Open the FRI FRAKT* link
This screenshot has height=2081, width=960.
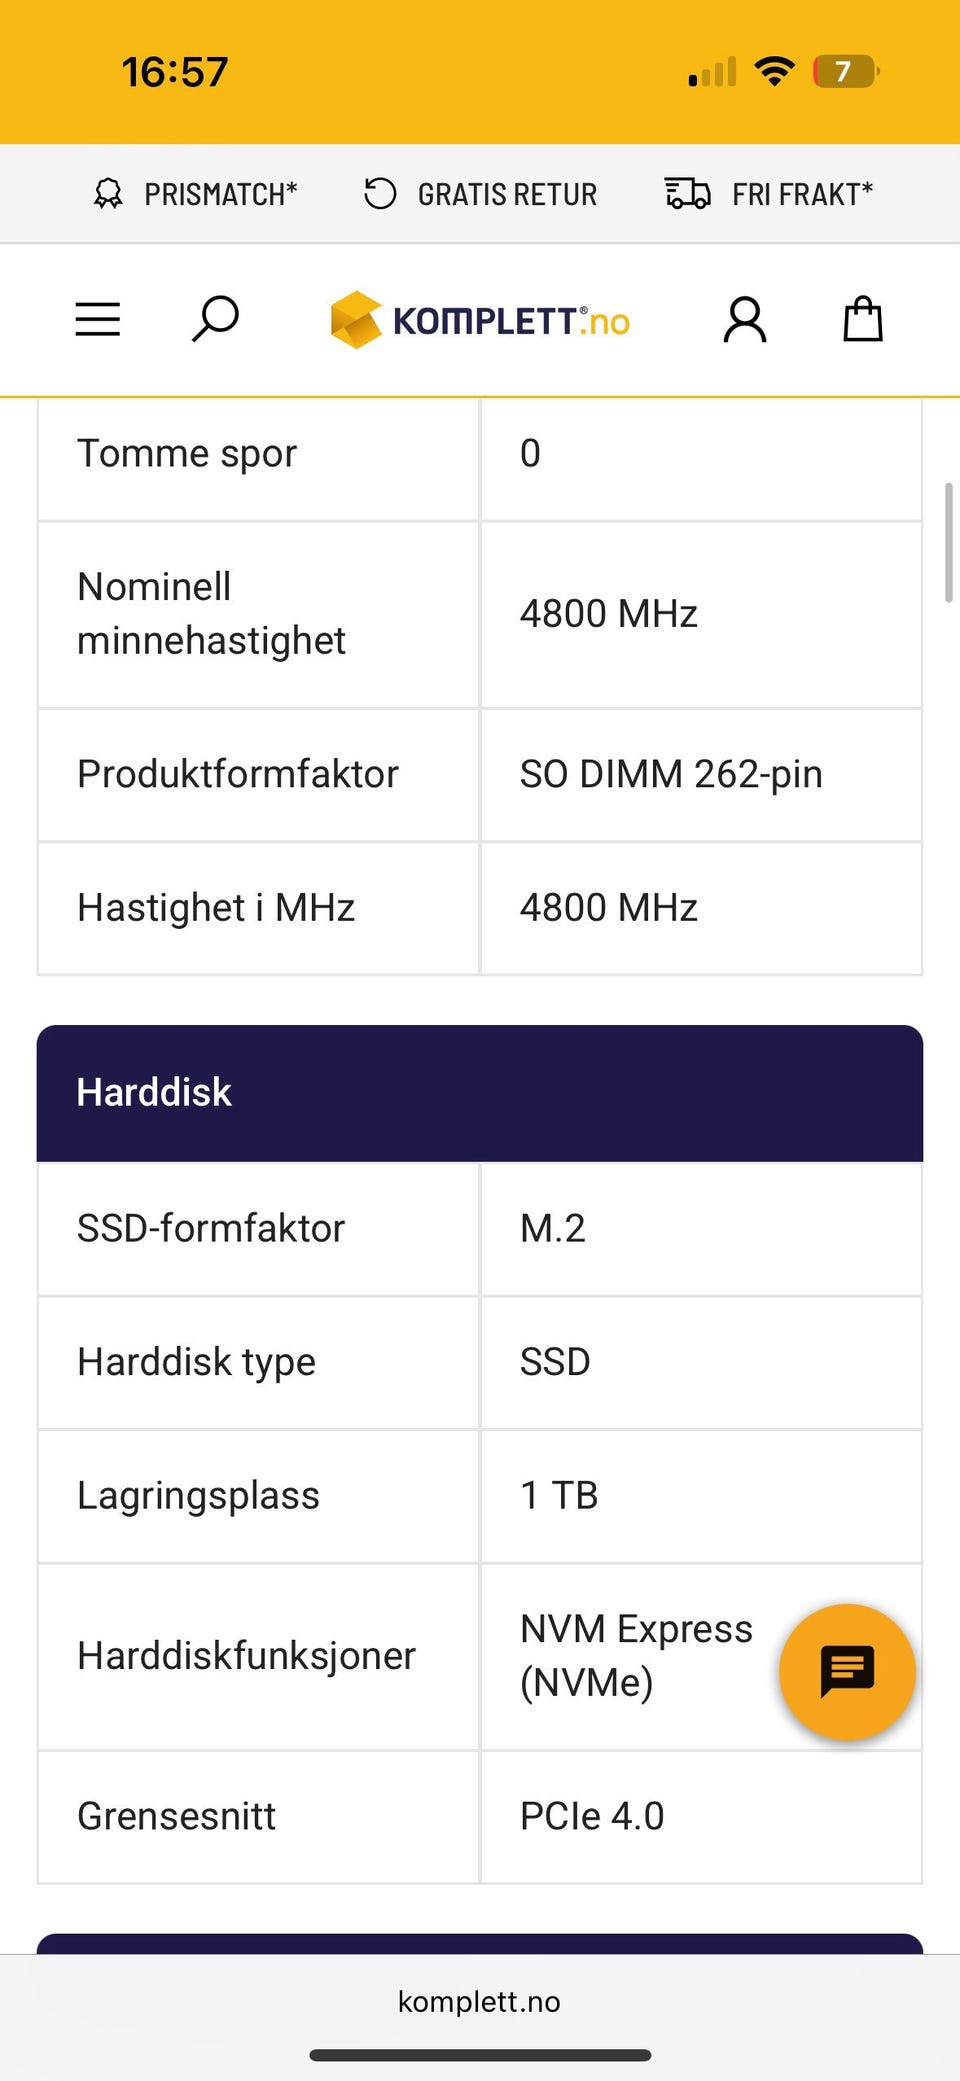tap(802, 194)
